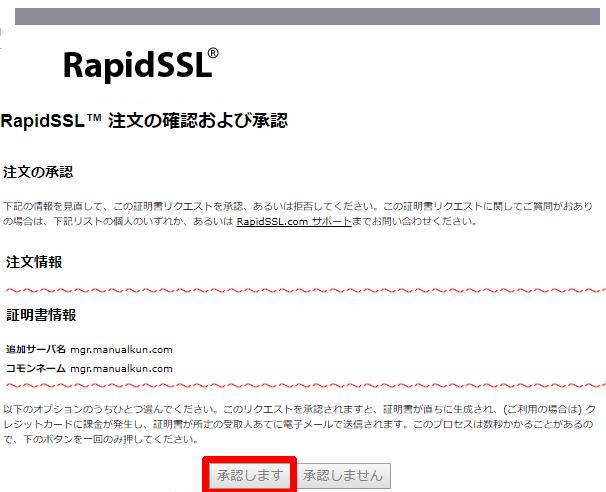Image resolution: width=606 pixels, height=492 pixels.
Task: Click the 証明書情報 section heading
Action: coord(41,315)
